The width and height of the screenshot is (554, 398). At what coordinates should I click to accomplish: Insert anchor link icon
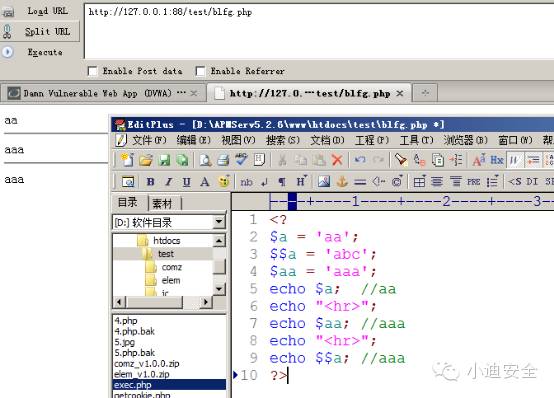[342, 182]
